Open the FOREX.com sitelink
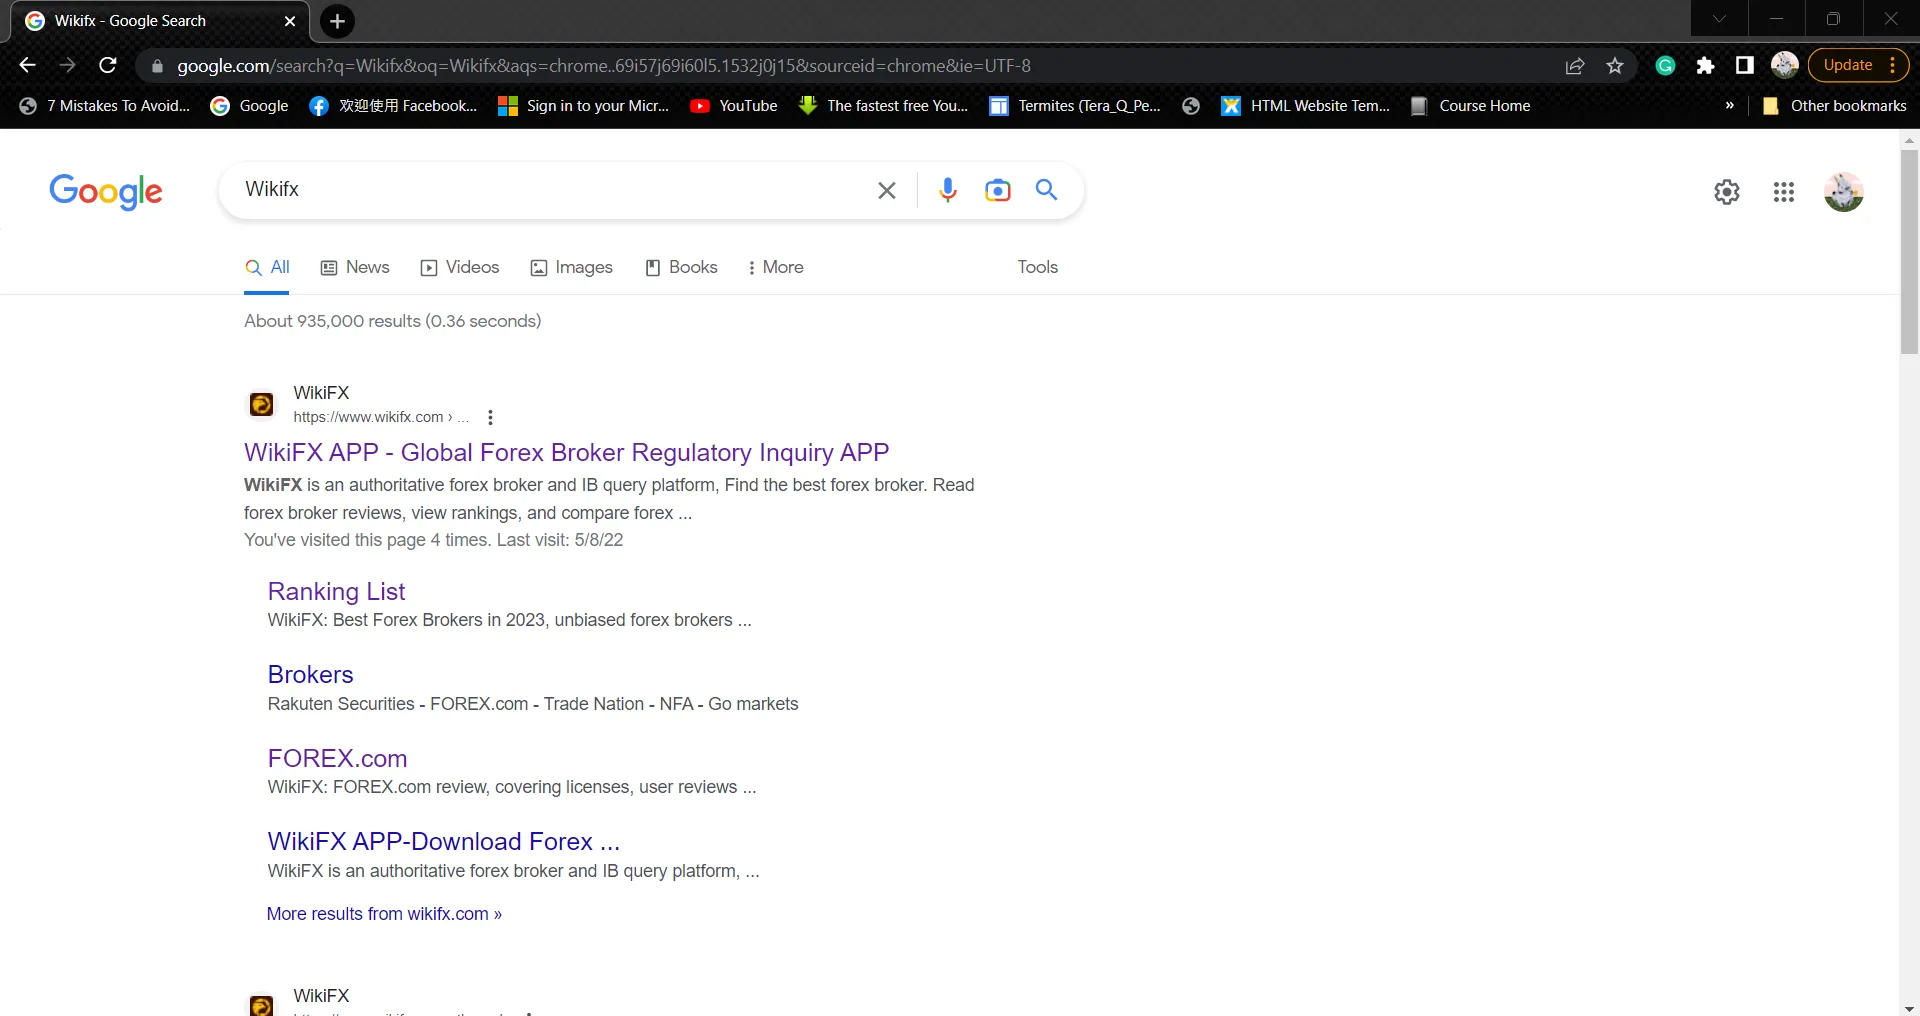Viewport: 1920px width, 1016px height. coord(337,759)
